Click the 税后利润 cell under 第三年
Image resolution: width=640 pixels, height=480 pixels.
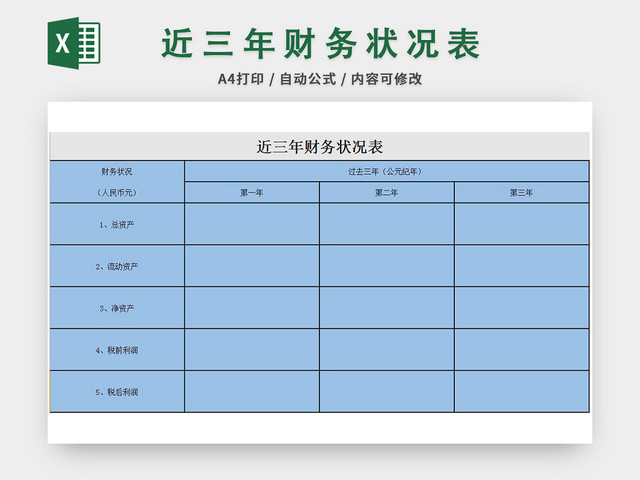(x=522, y=391)
